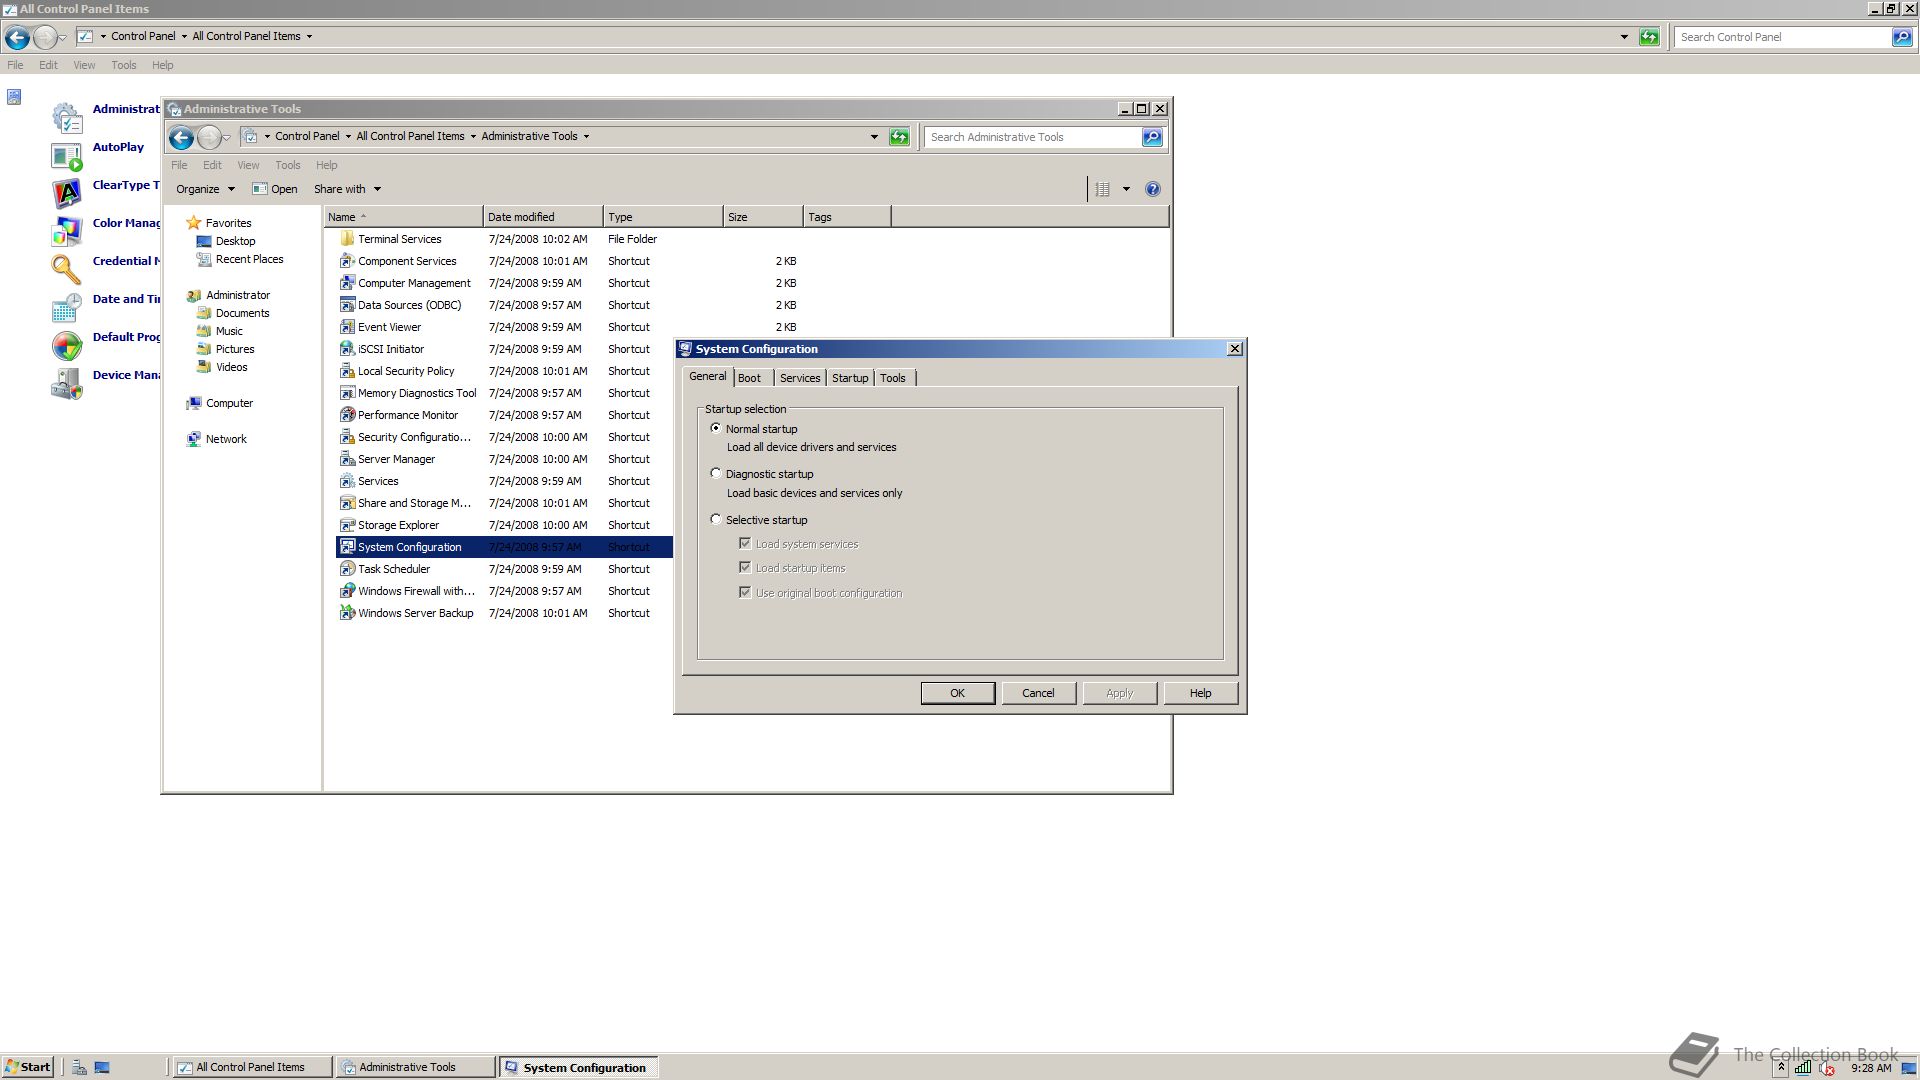
Task: Click the Show Desktop quick launch icon
Action: [102, 1067]
